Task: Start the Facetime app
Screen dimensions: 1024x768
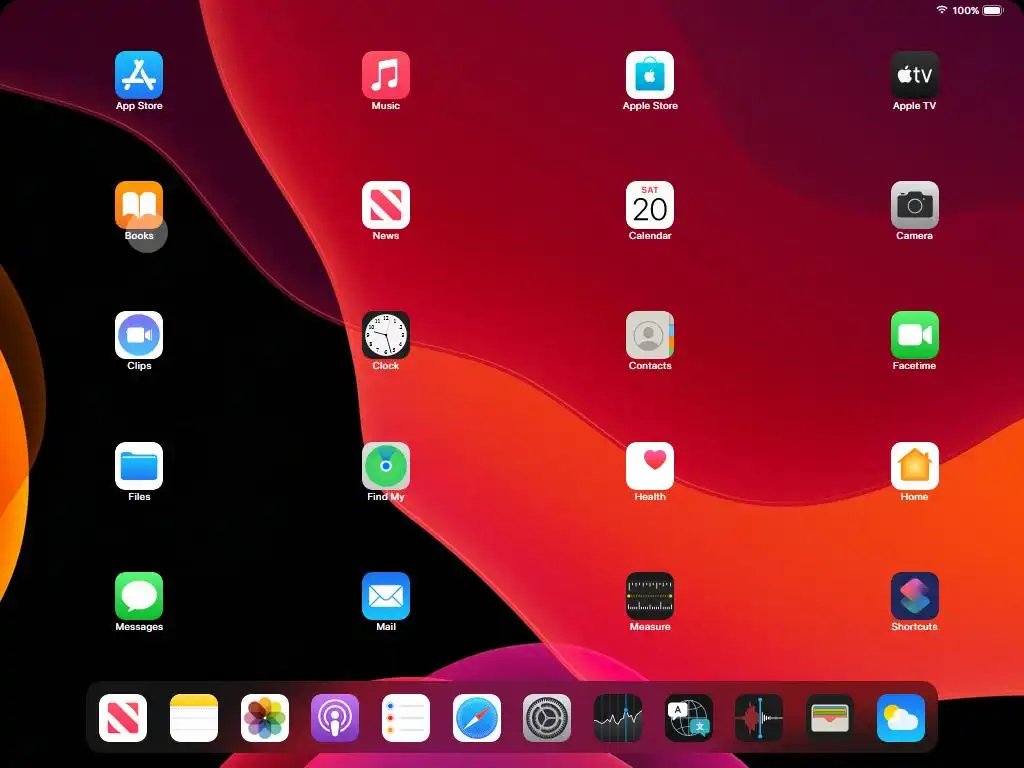Action: (914, 335)
